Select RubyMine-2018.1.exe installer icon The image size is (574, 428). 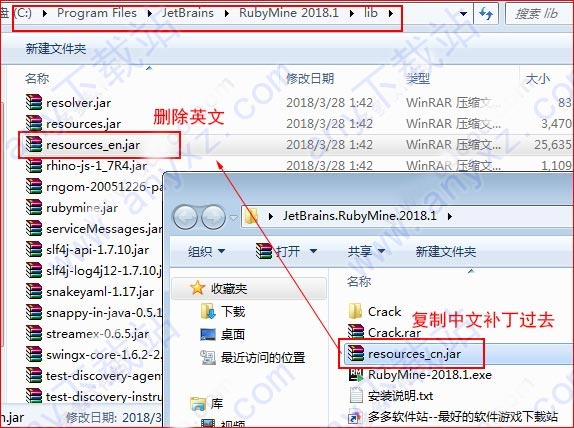[356, 375]
